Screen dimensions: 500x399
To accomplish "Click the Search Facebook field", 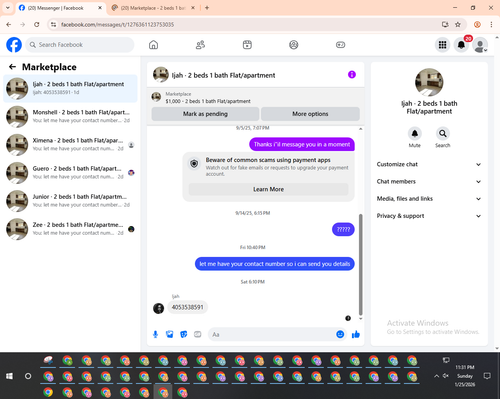I will click(80, 45).
